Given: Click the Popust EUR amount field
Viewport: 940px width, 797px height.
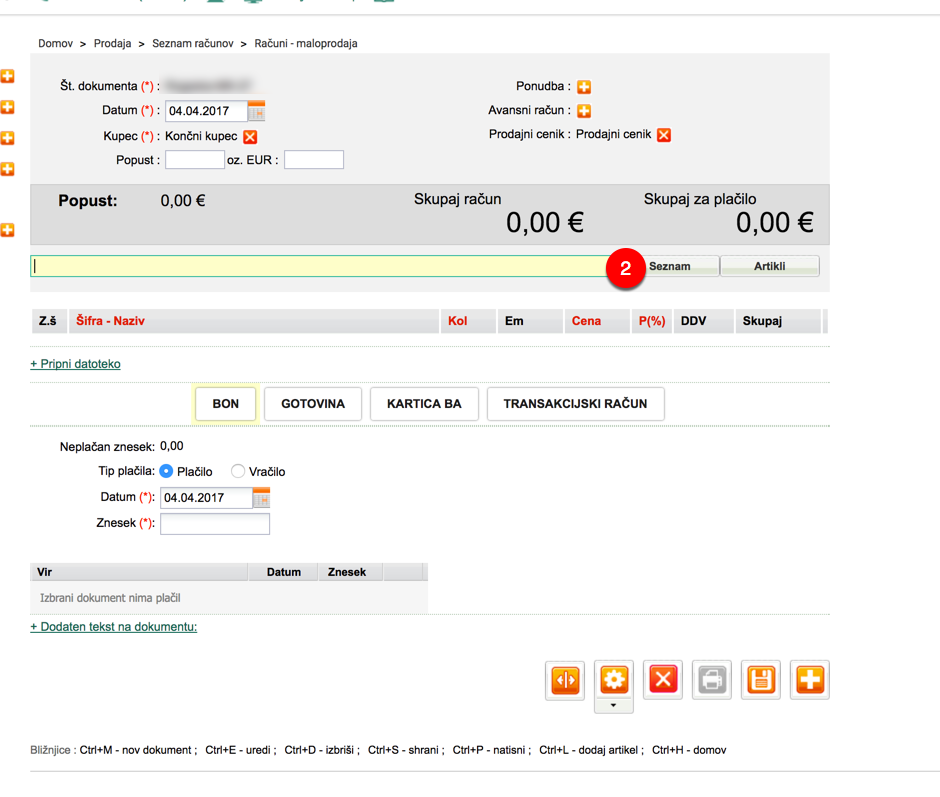Looking at the screenshot, I should pyautogui.click(x=314, y=160).
